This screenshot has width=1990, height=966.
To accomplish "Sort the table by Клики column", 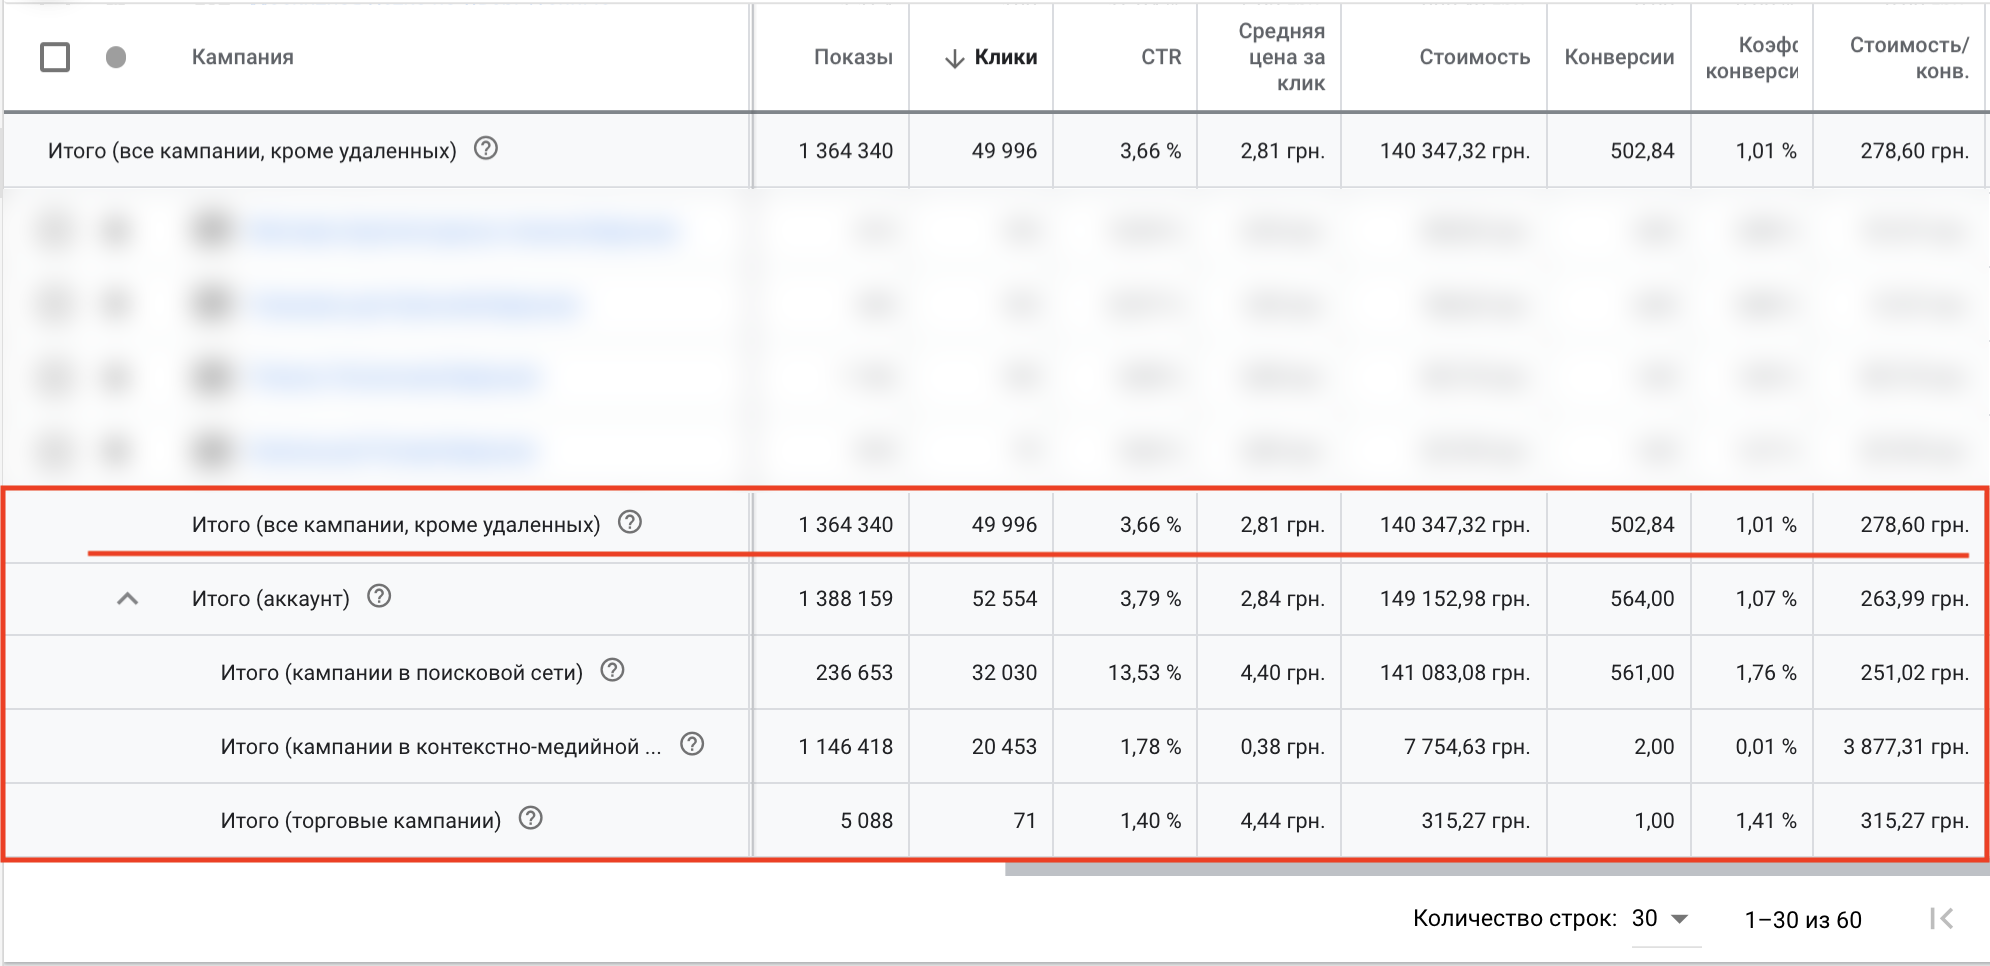I will tap(1004, 58).
